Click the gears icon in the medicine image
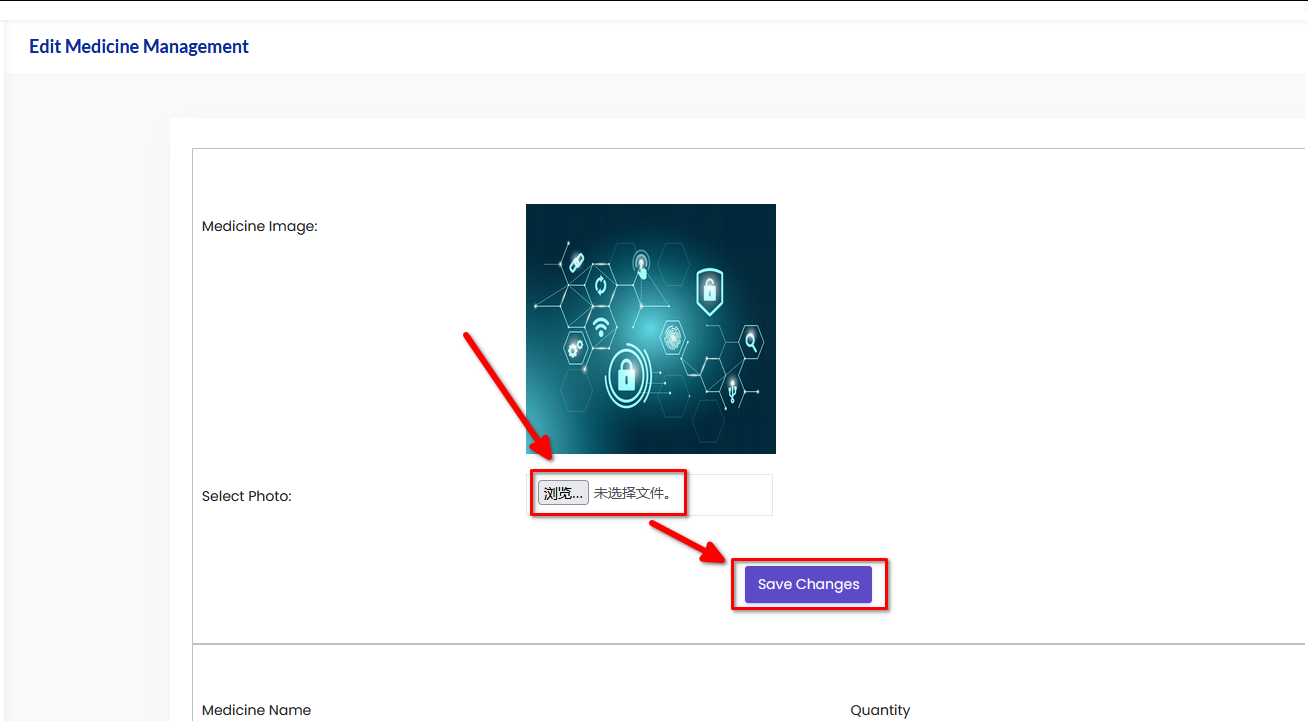1308x721 pixels. click(575, 348)
